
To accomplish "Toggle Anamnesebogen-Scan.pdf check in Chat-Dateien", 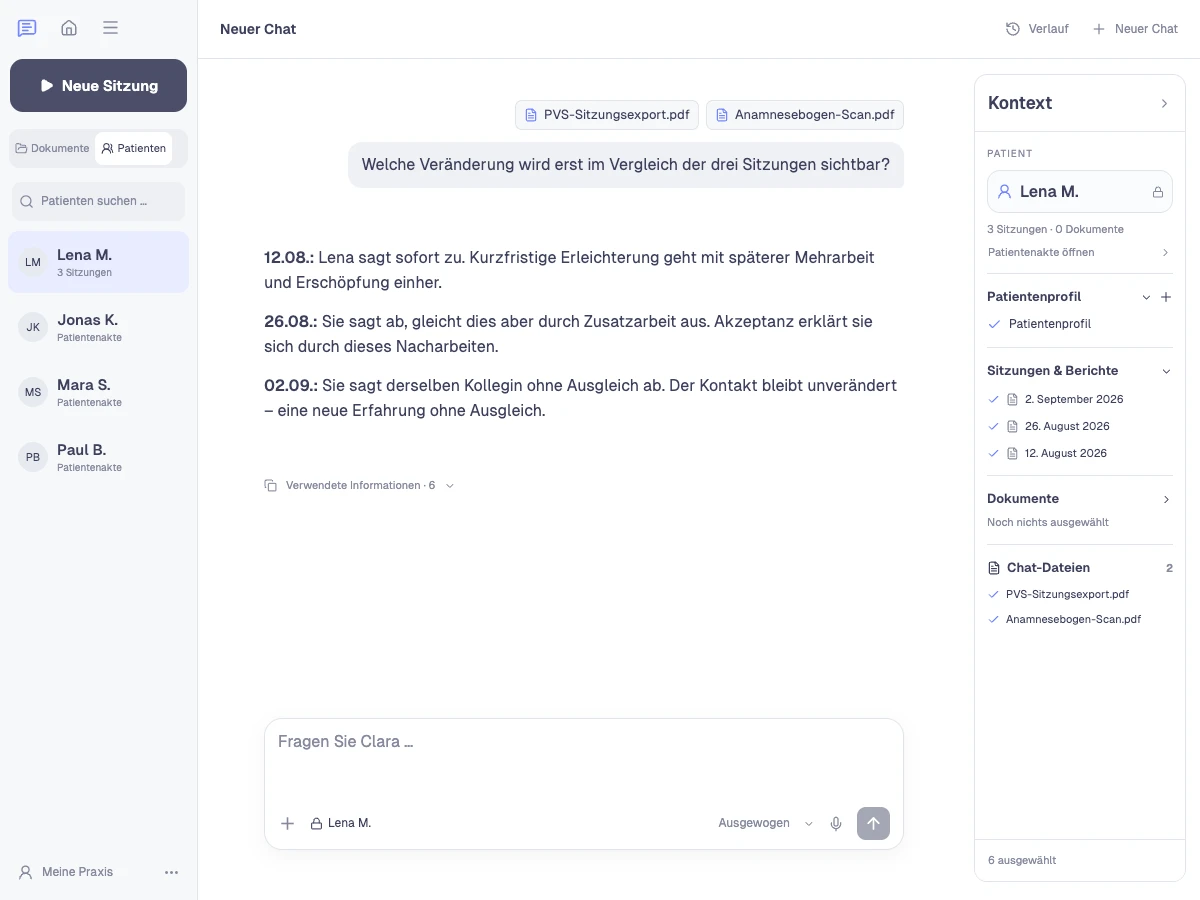I will (x=994, y=619).
